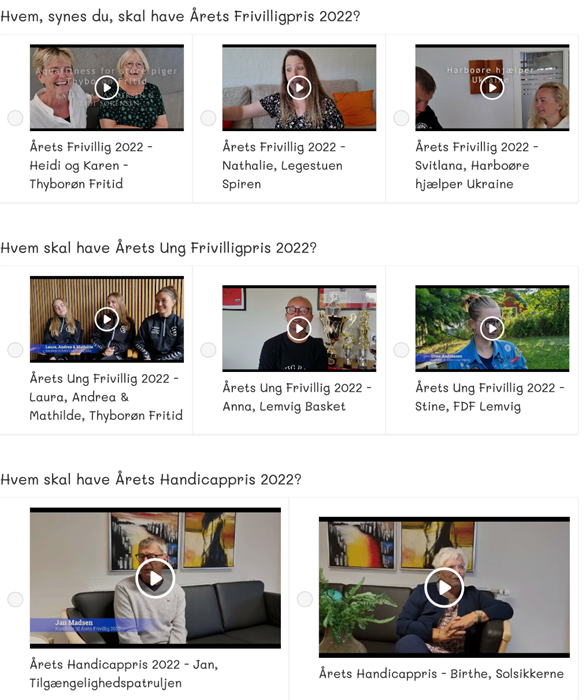Image resolution: width=586 pixels, height=700 pixels.
Task: Play the Stine, FDF Lemvig video
Action: coord(492,329)
